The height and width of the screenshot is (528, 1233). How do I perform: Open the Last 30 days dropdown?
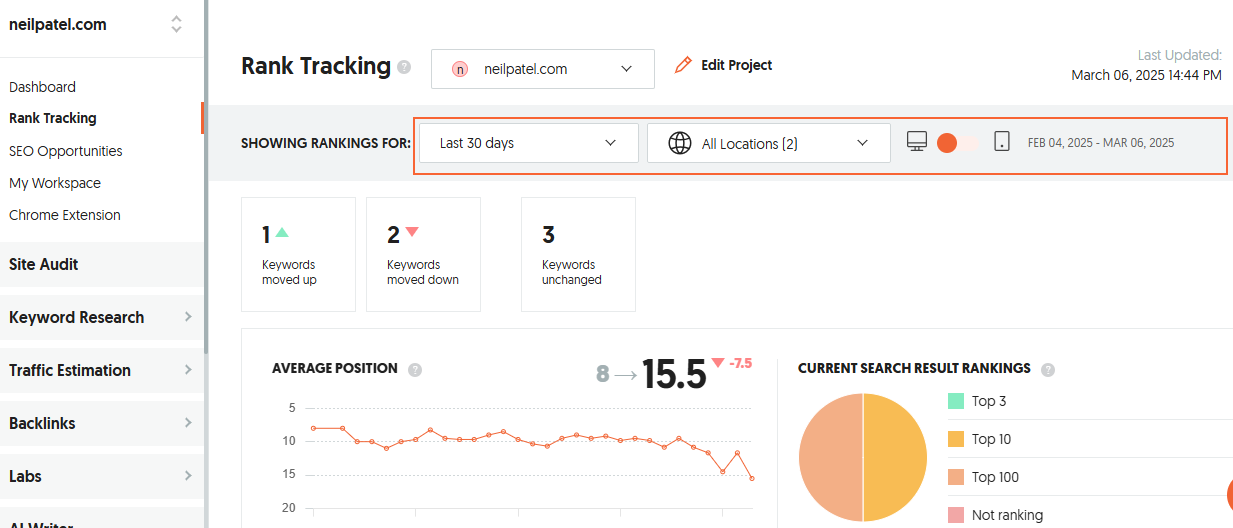tap(528, 143)
